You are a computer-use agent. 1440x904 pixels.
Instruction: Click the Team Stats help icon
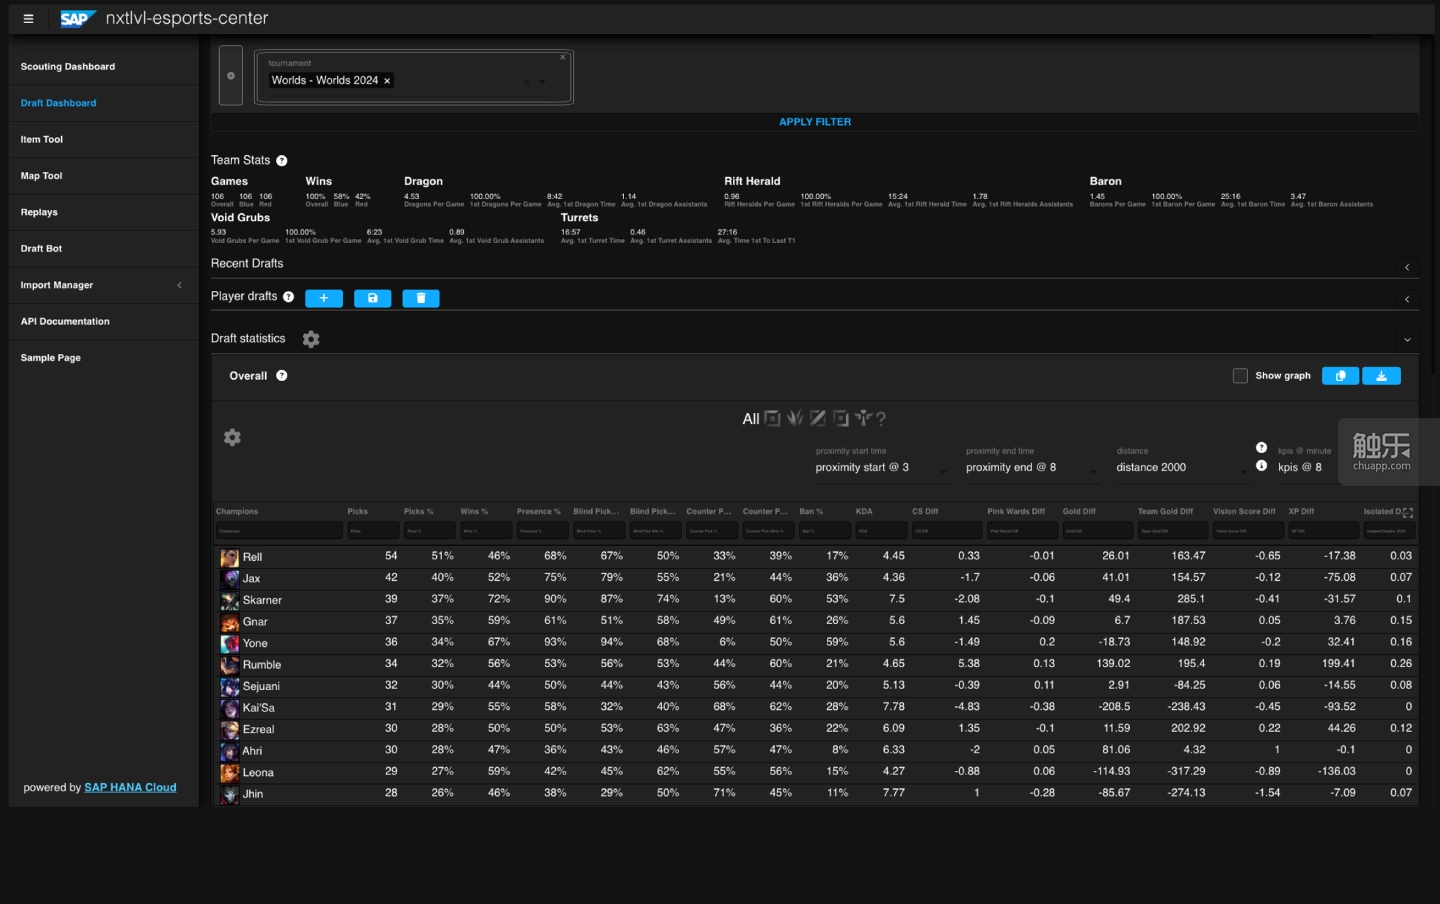tap(282, 161)
